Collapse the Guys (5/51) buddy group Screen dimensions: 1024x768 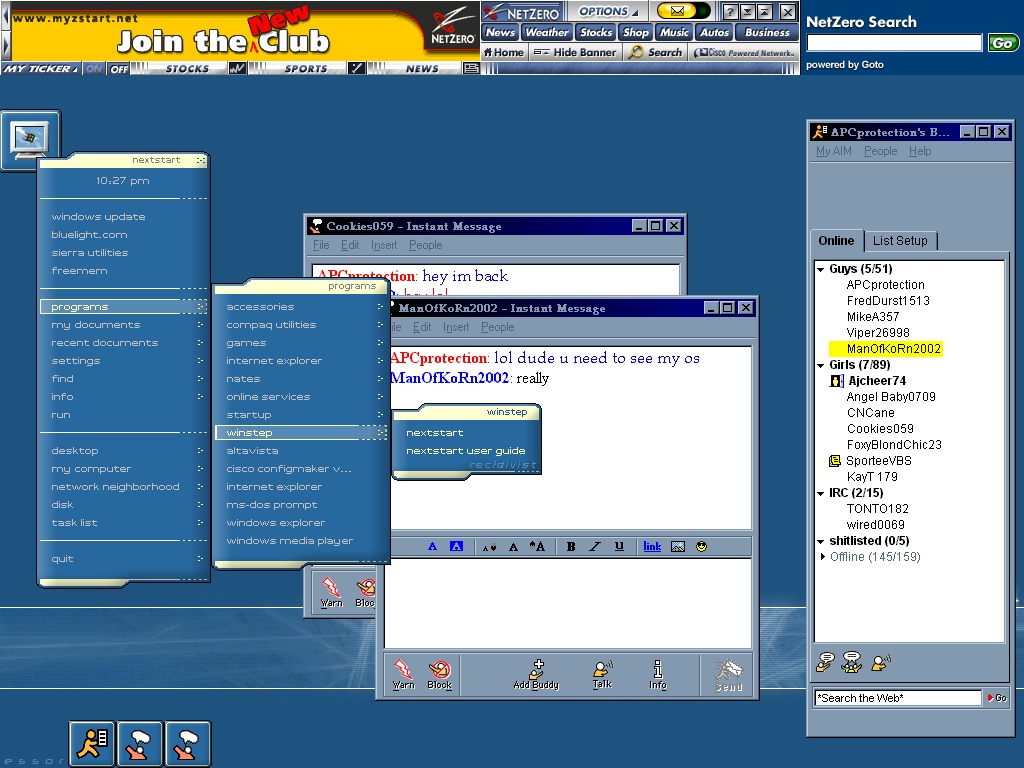click(x=820, y=269)
